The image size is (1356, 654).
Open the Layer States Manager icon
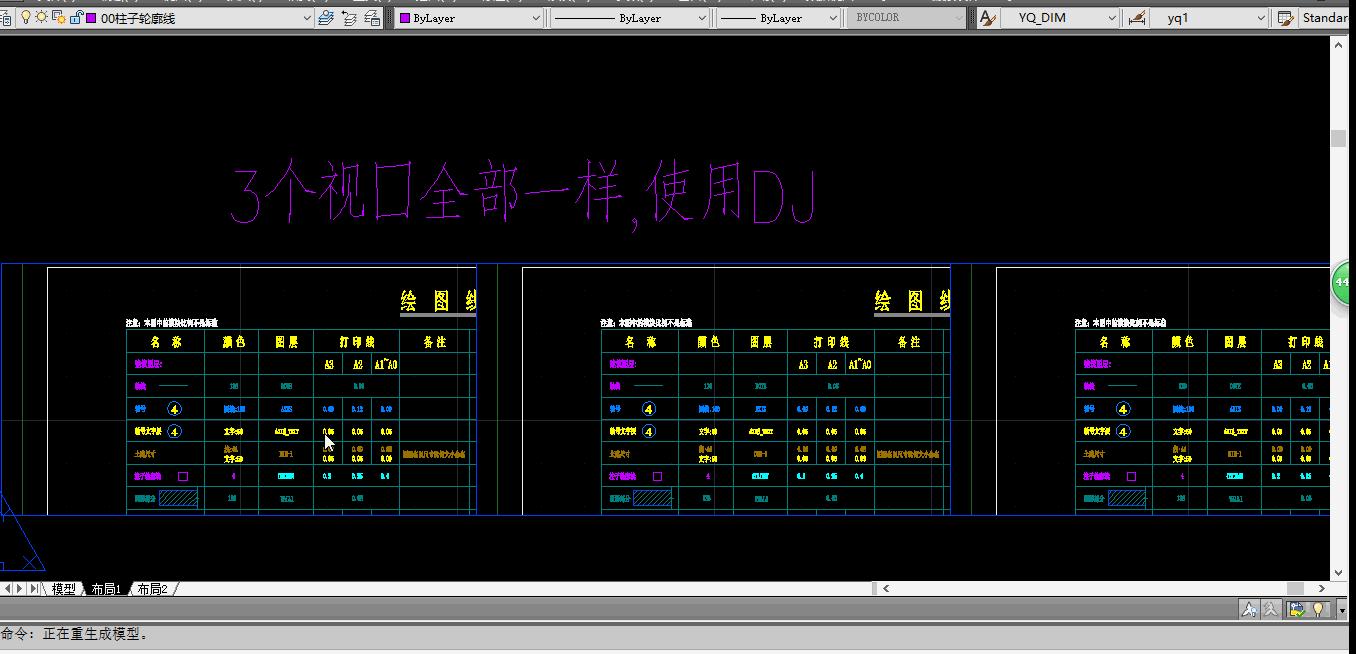[372, 18]
